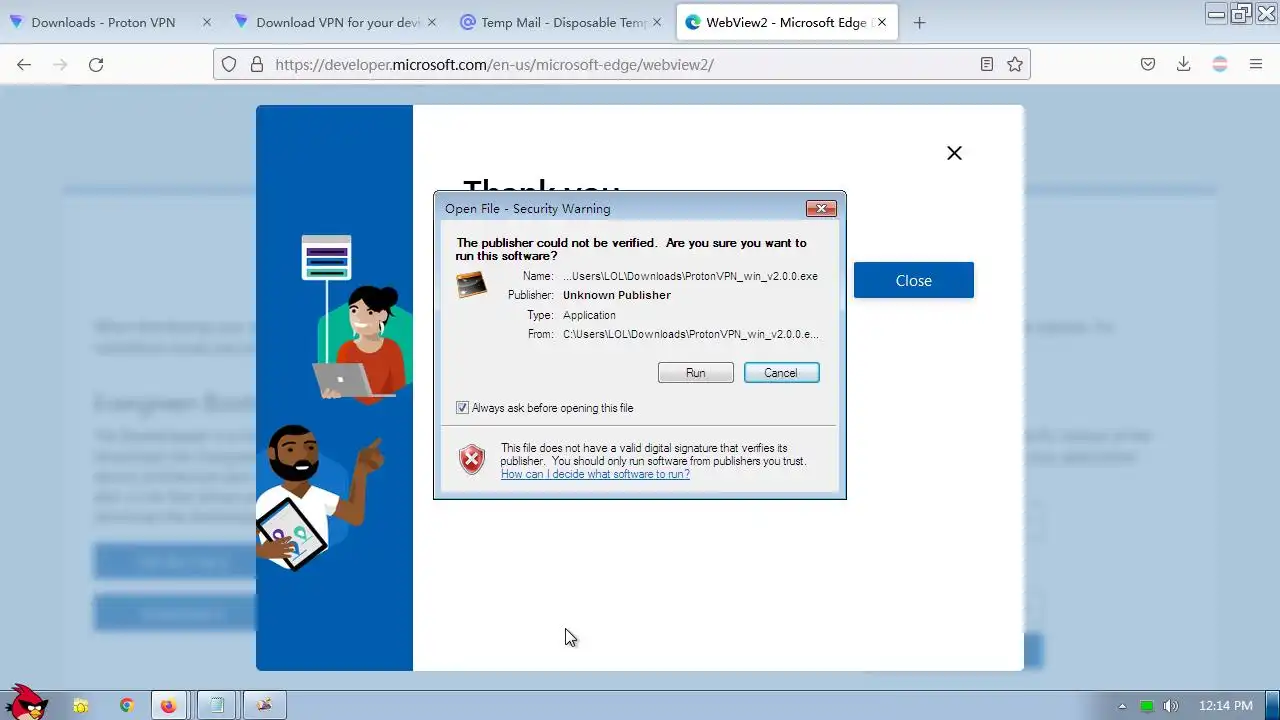Restore down the Firefox window

[1241, 13]
